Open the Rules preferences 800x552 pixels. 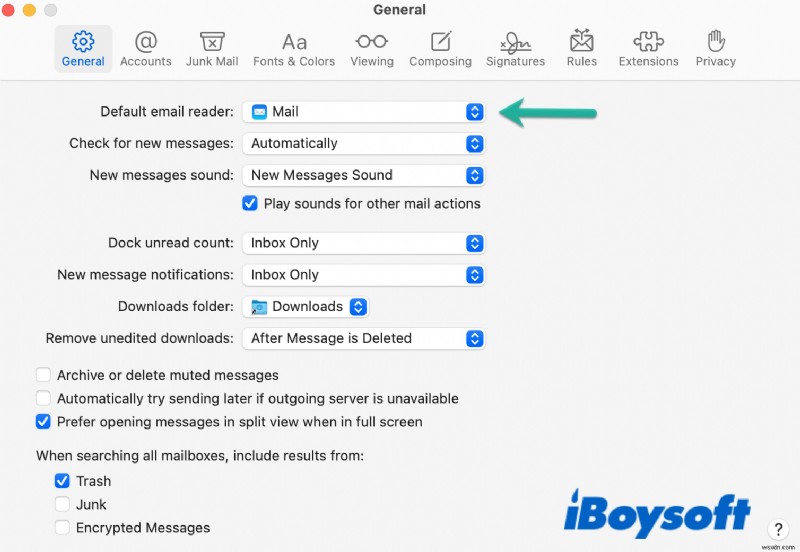tap(581, 49)
